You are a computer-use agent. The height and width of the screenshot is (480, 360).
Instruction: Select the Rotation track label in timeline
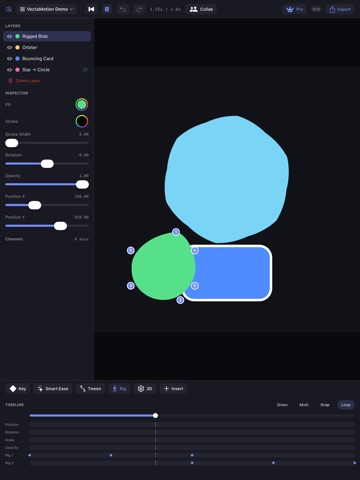point(12,432)
